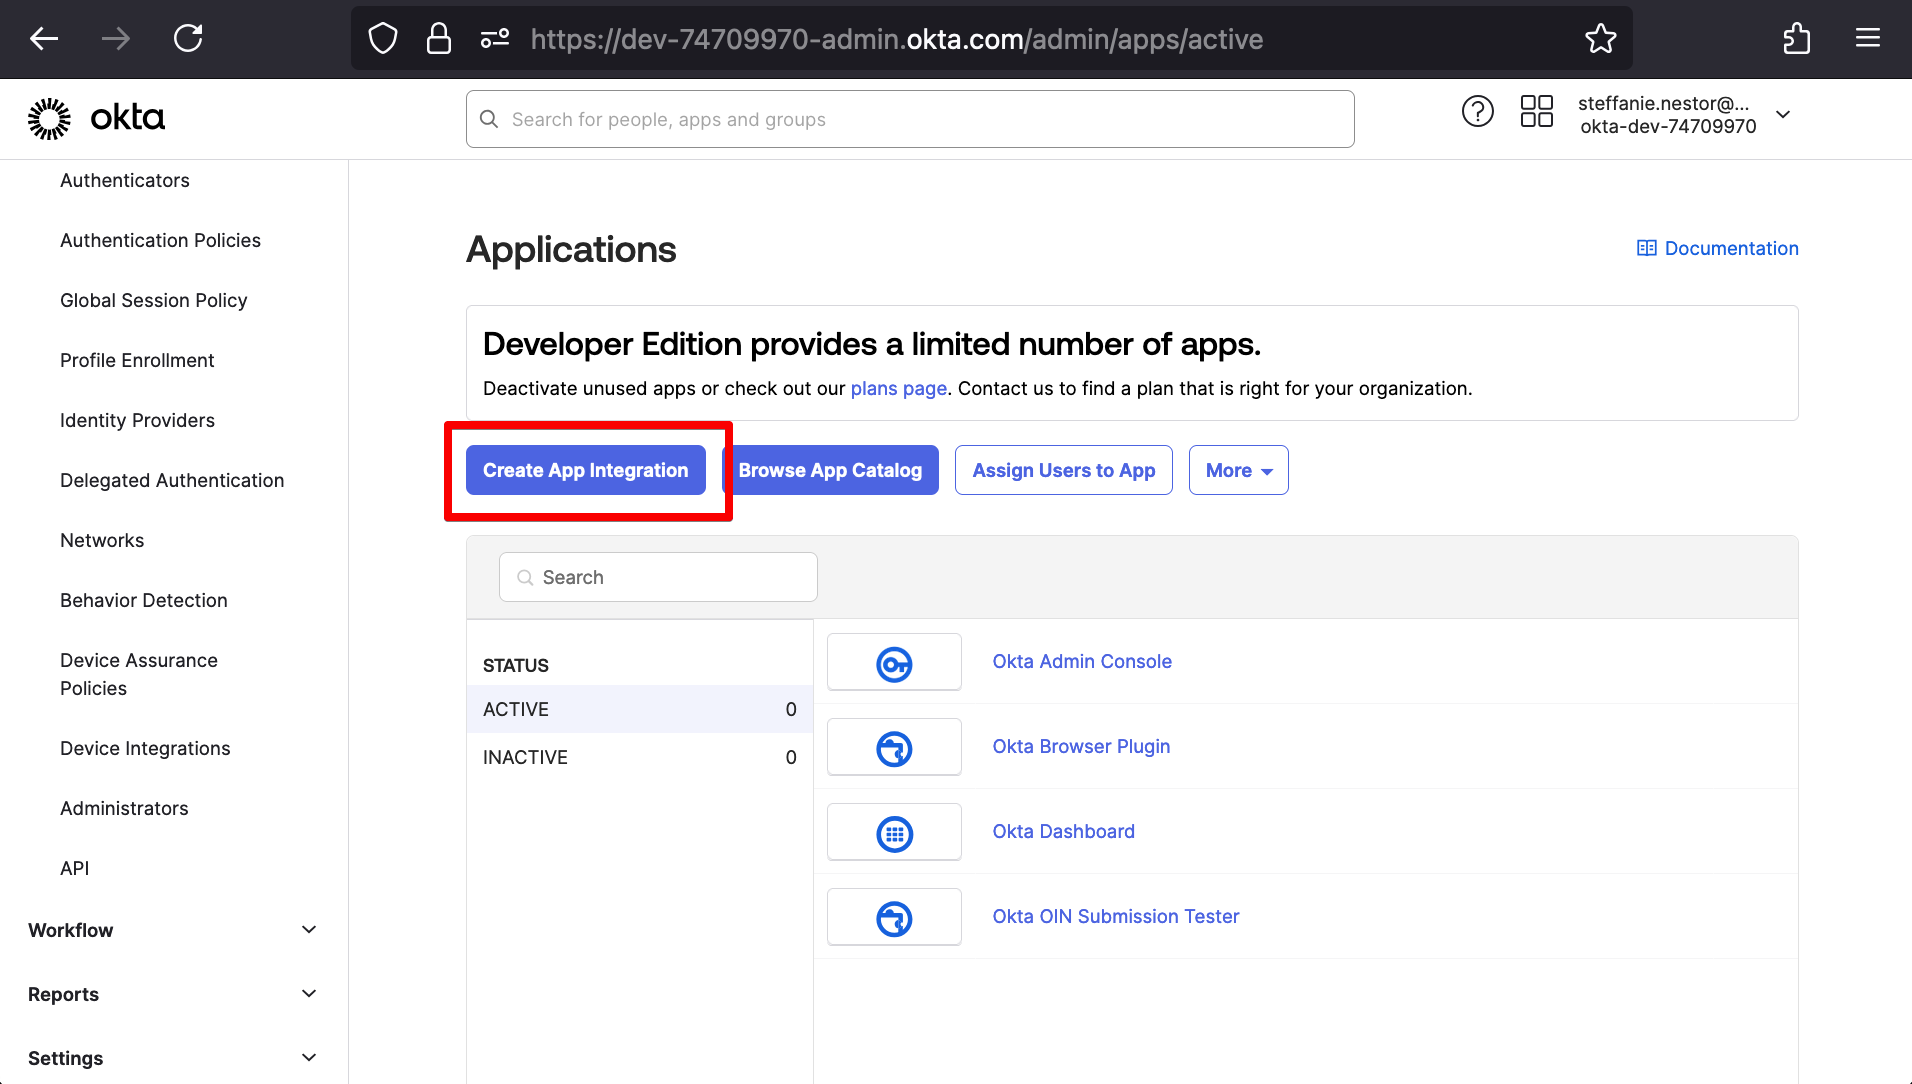Filter apps by INACTIVE status

(x=639, y=757)
